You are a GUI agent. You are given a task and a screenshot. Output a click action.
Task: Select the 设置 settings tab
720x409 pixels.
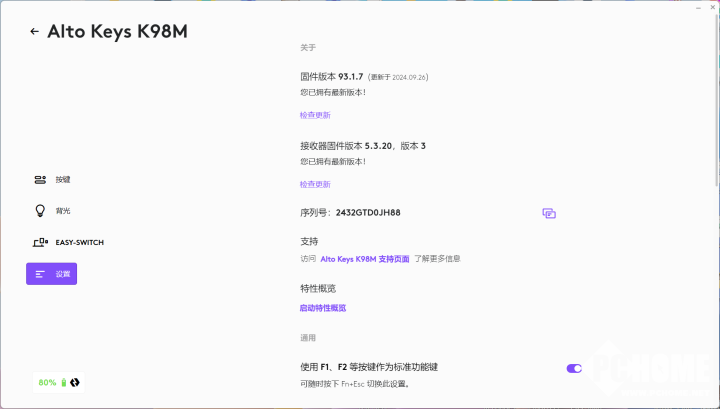tap(51, 274)
